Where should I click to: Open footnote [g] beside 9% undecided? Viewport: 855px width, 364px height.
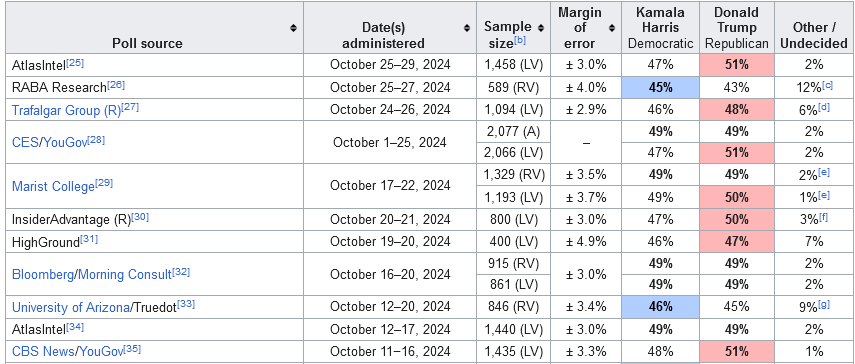824,305
